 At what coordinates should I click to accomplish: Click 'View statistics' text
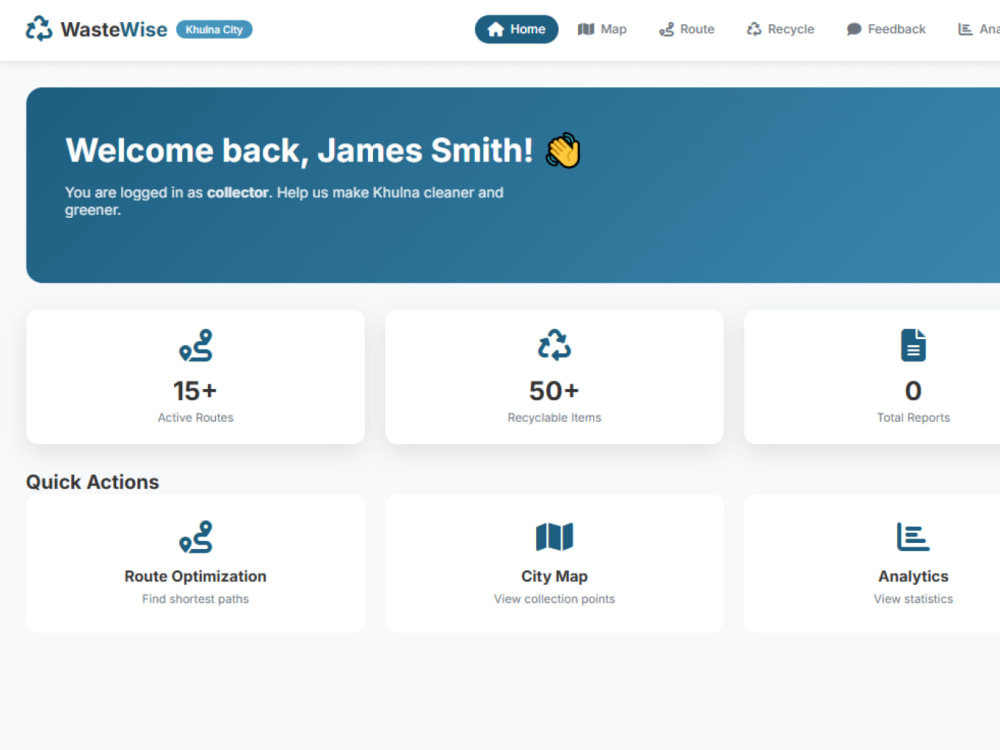913,599
